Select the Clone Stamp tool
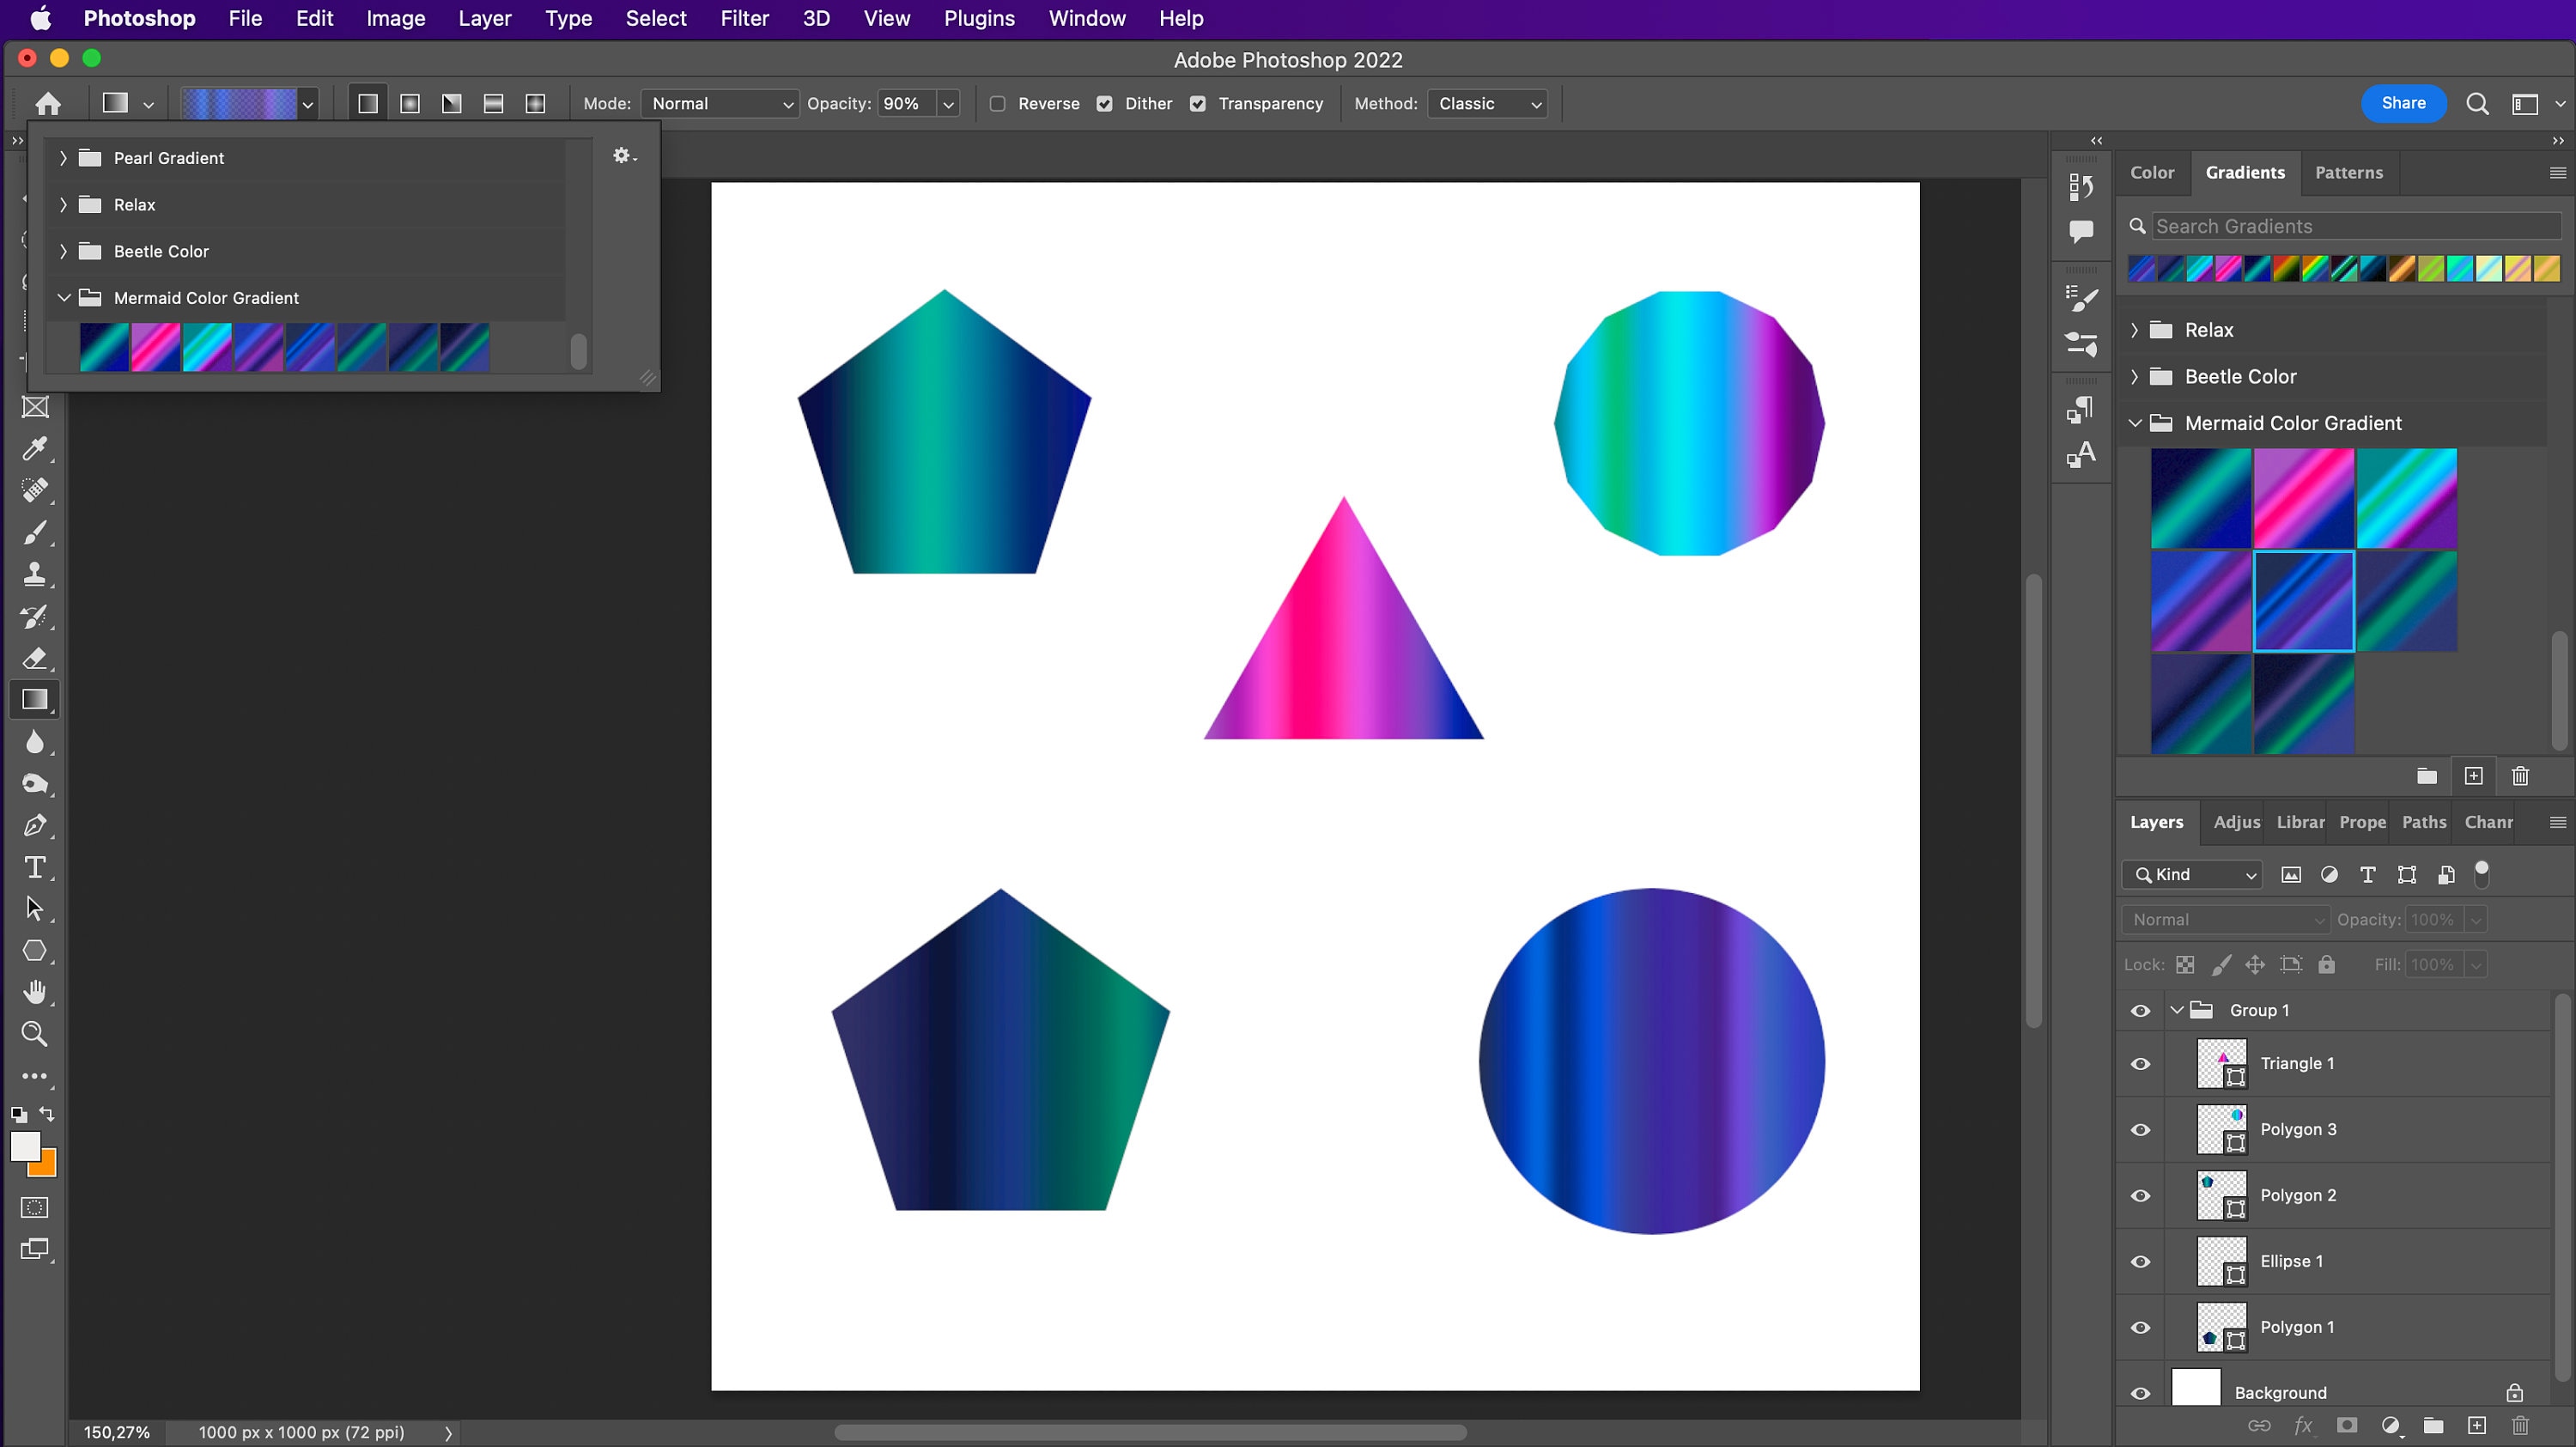This screenshot has height=1447, width=2576. pos(35,574)
